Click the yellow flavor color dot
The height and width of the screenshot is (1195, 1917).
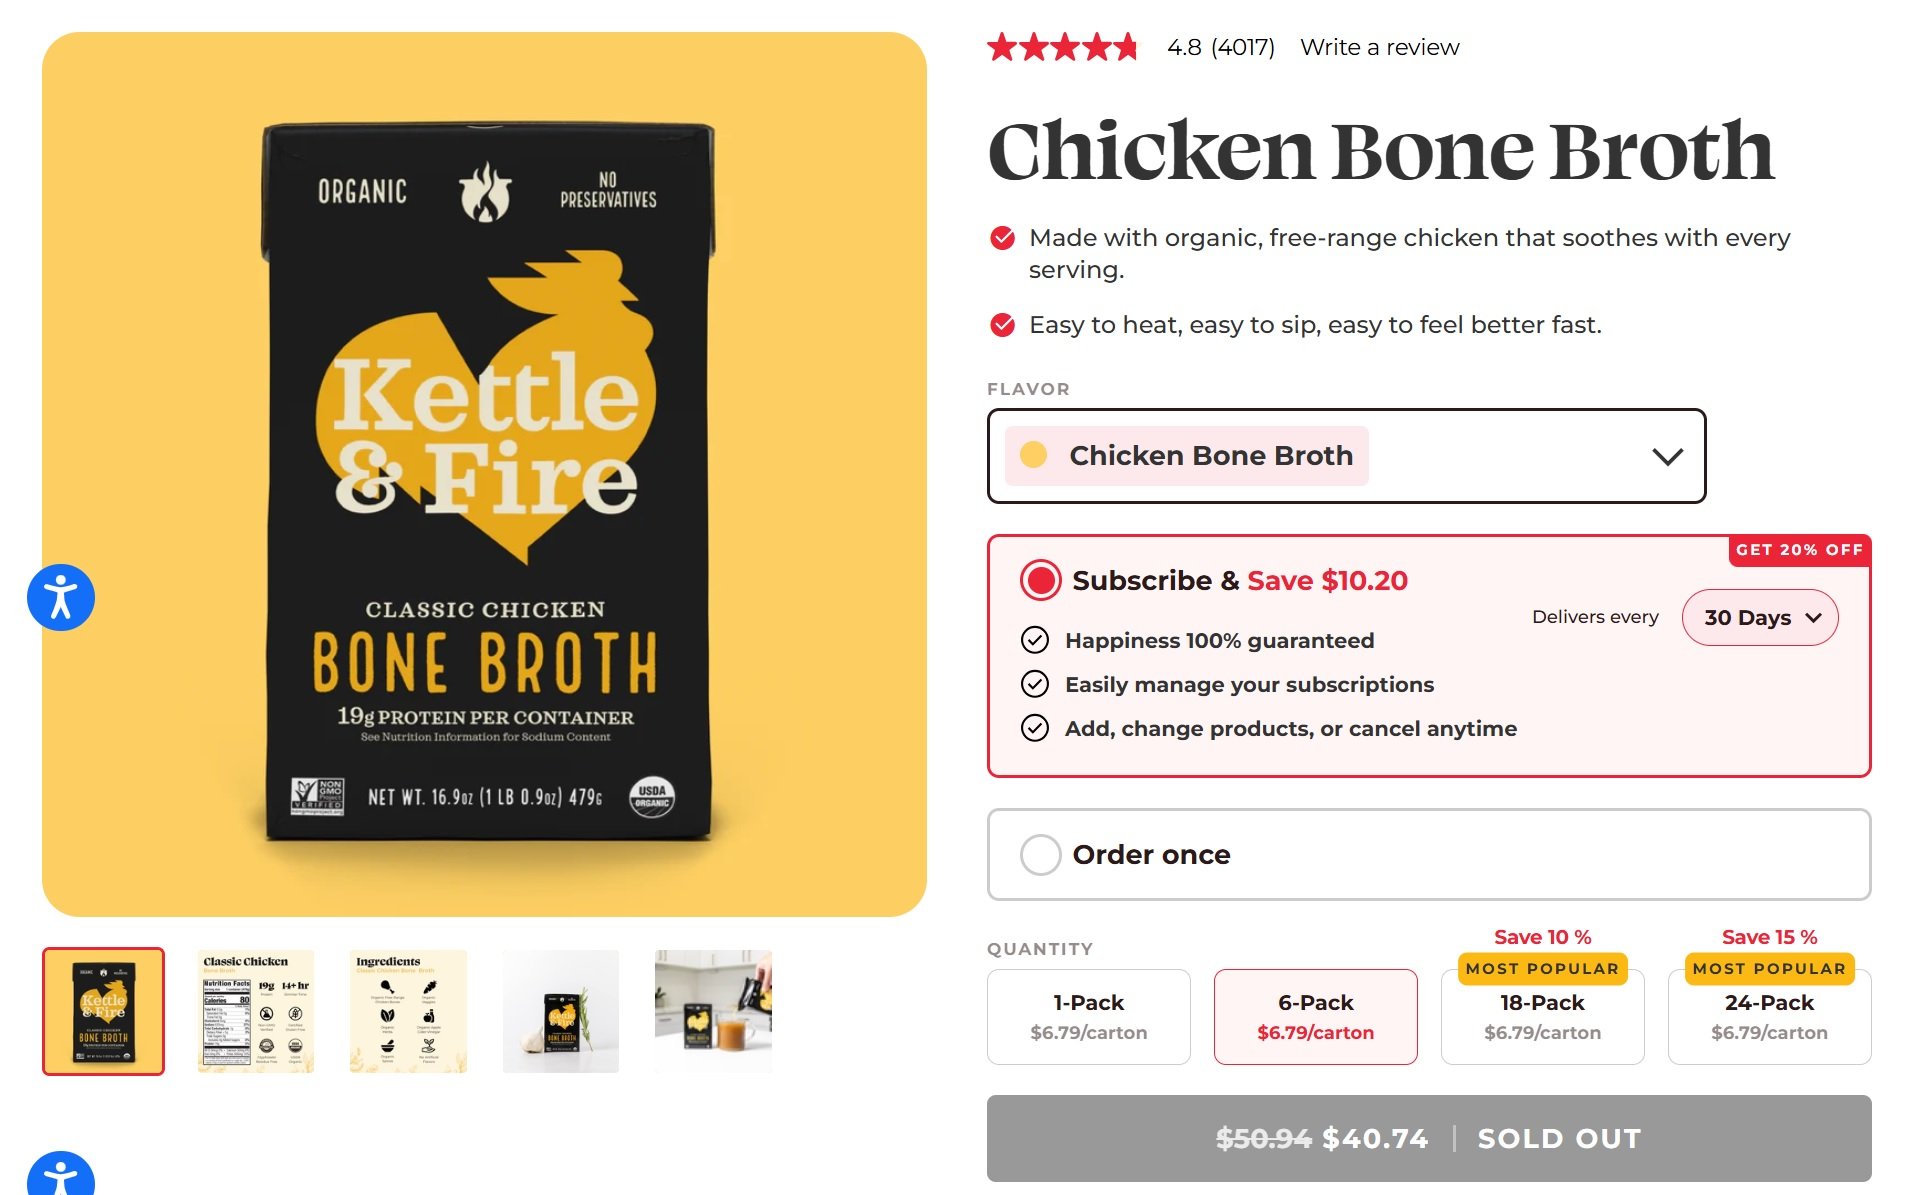(x=1033, y=456)
